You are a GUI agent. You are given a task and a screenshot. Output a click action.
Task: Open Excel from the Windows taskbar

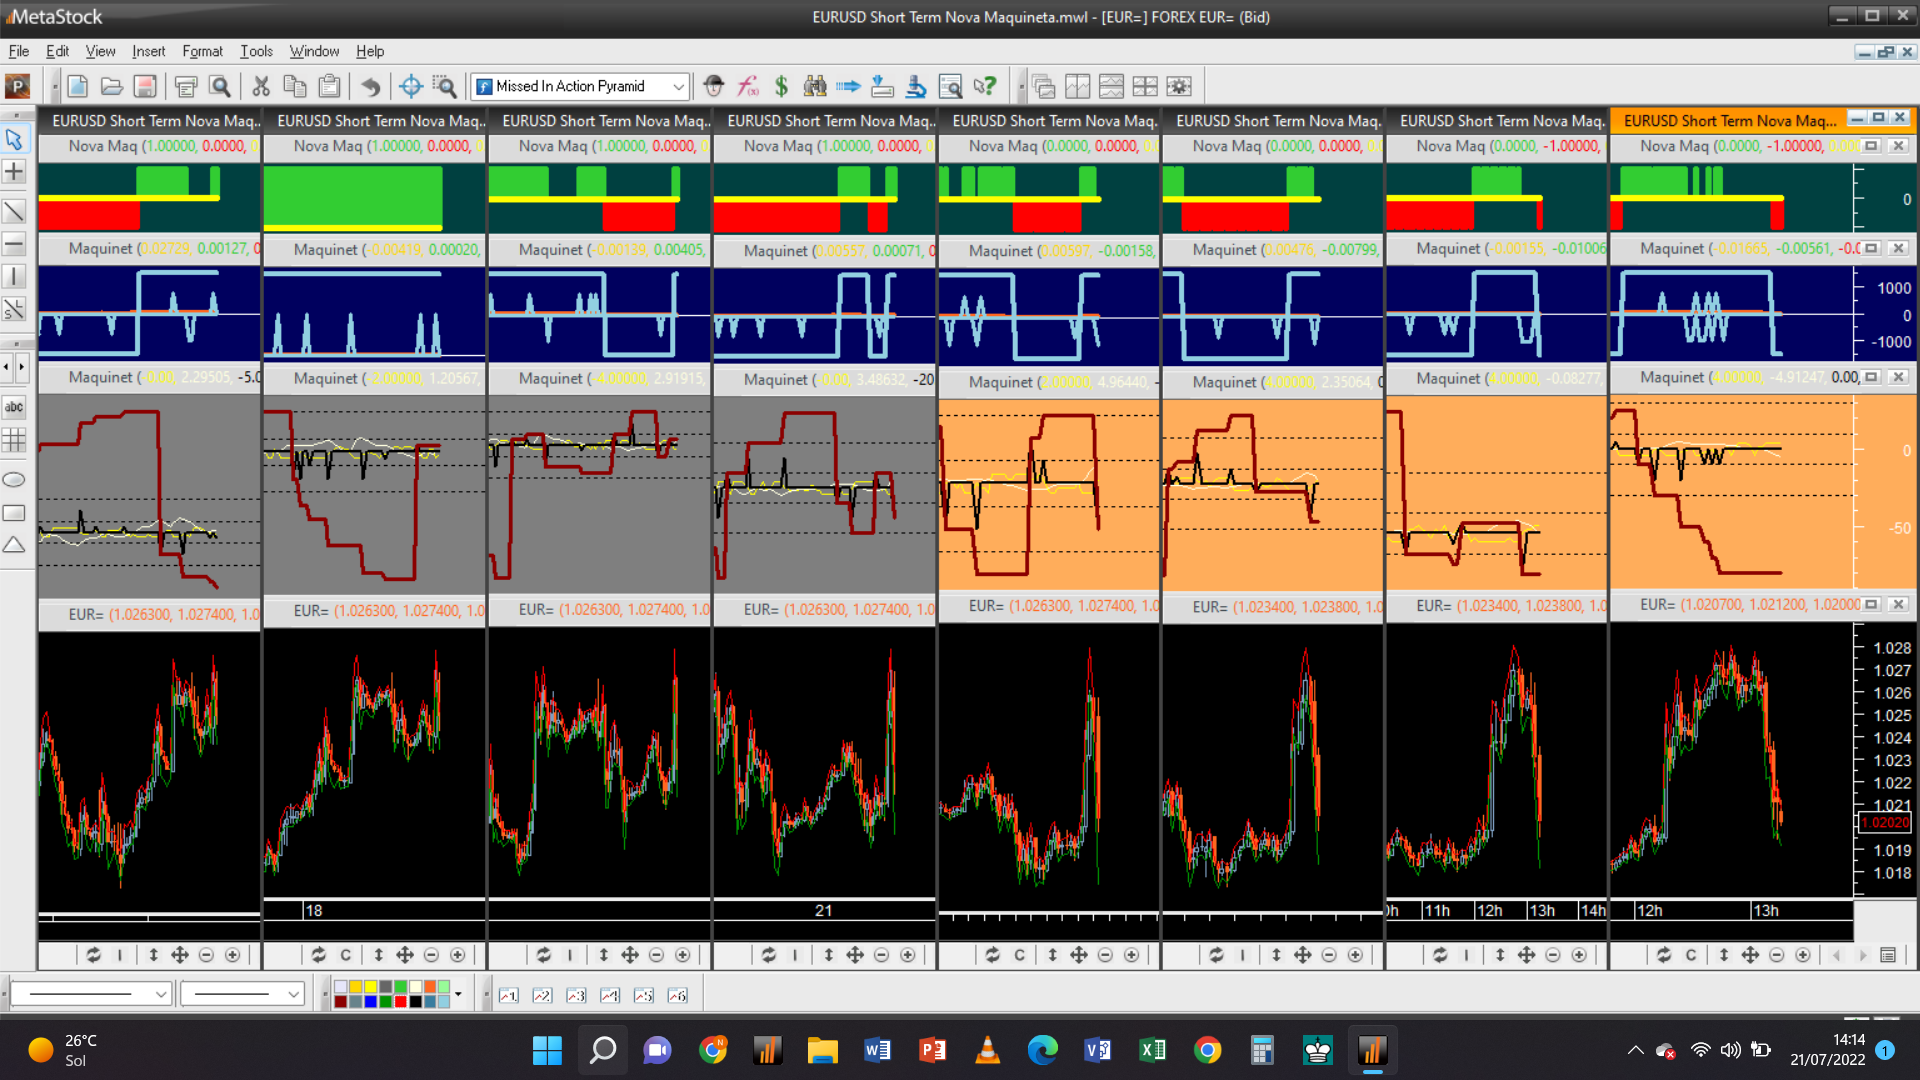tap(1152, 1050)
